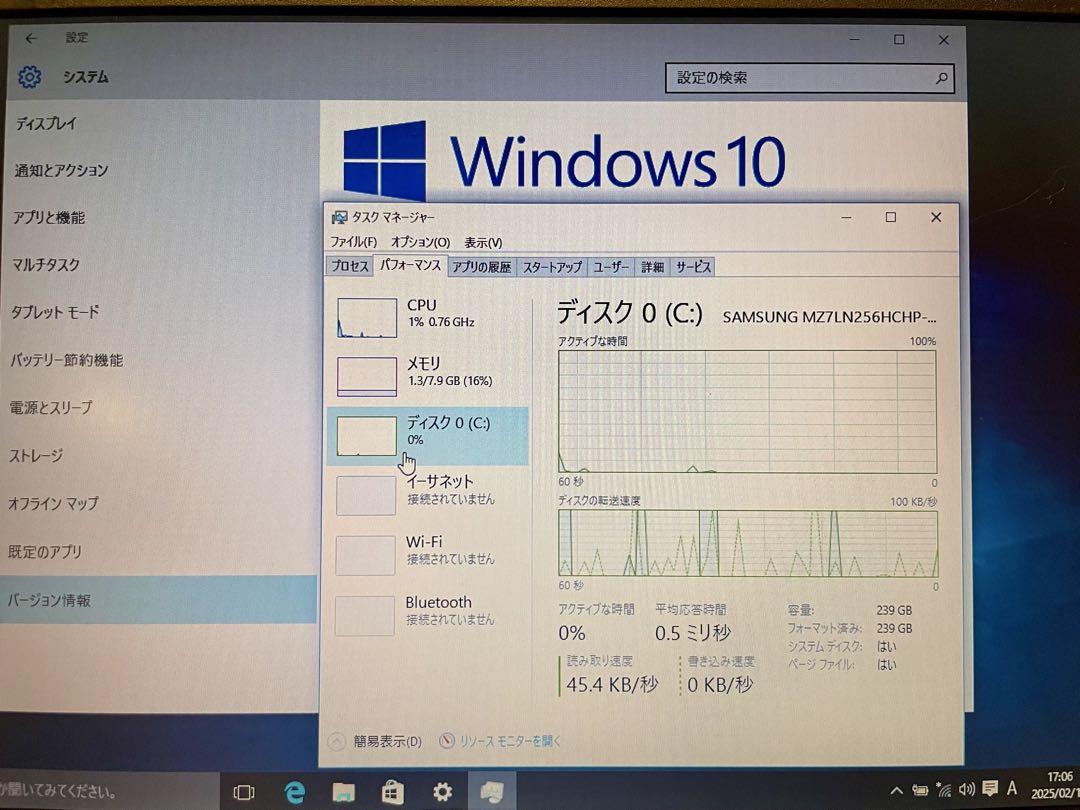1080x810 pixels.
Task: Click the Cortana search box on taskbar
Action: click(110, 791)
